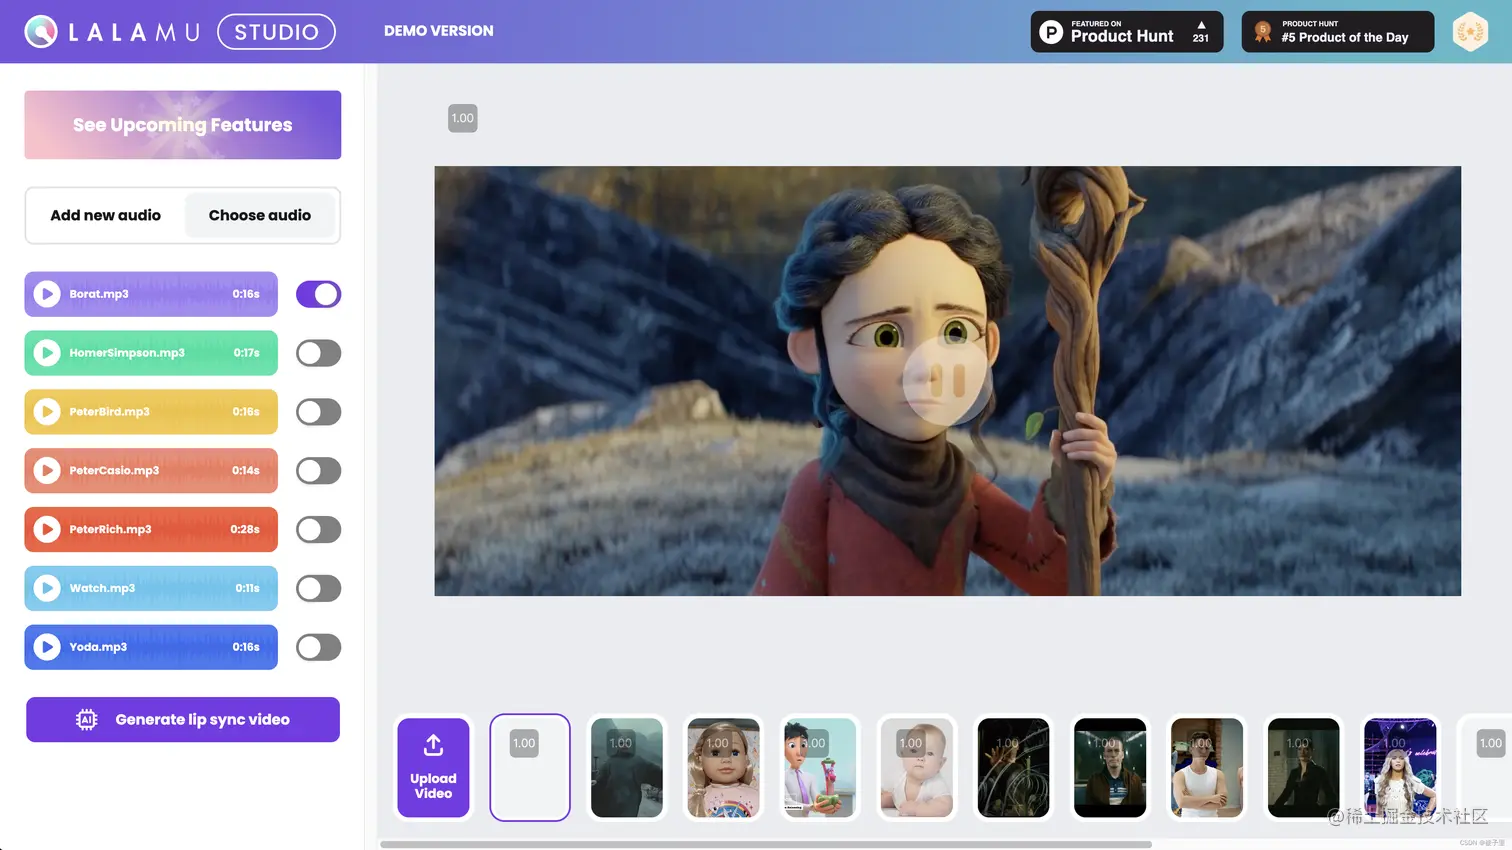
Task: Play the PeterCasio.mp3 audio clip
Action: (x=47, y=470)
